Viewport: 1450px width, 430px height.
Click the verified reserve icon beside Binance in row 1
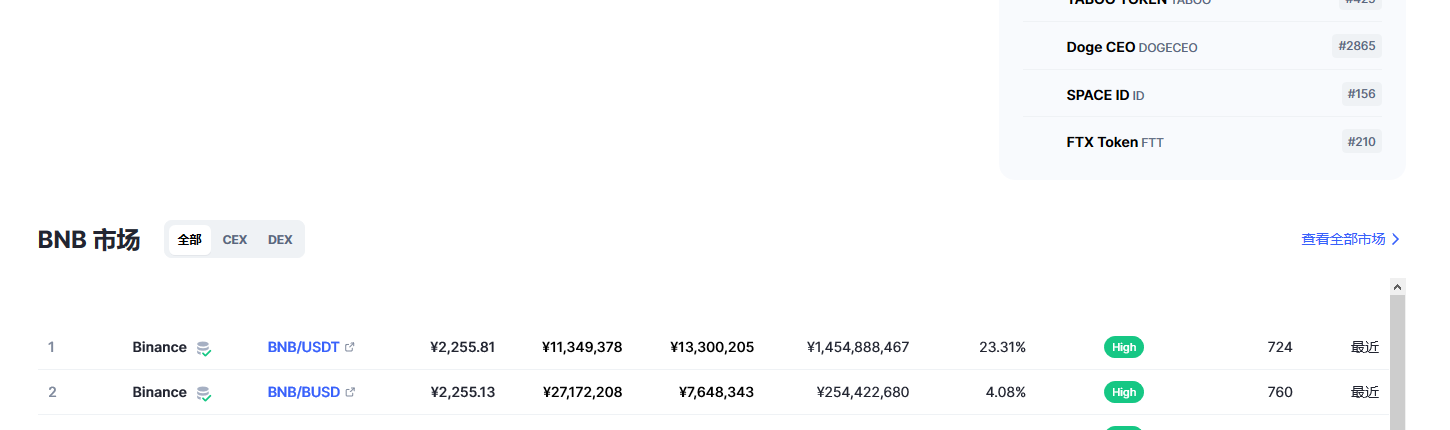coord(204,348)
